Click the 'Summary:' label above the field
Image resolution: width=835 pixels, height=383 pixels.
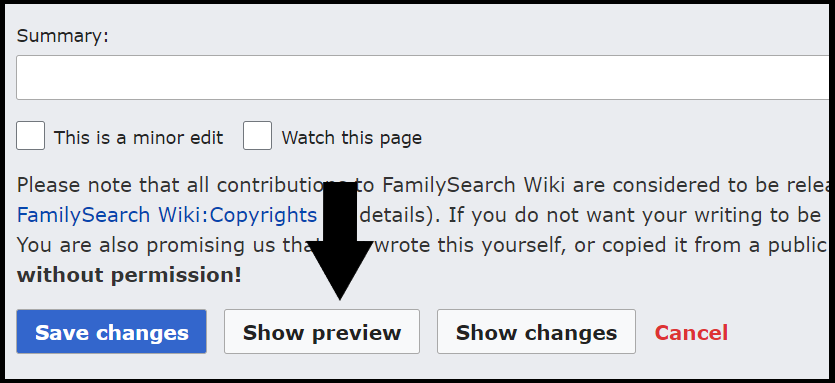pos(63,36)
